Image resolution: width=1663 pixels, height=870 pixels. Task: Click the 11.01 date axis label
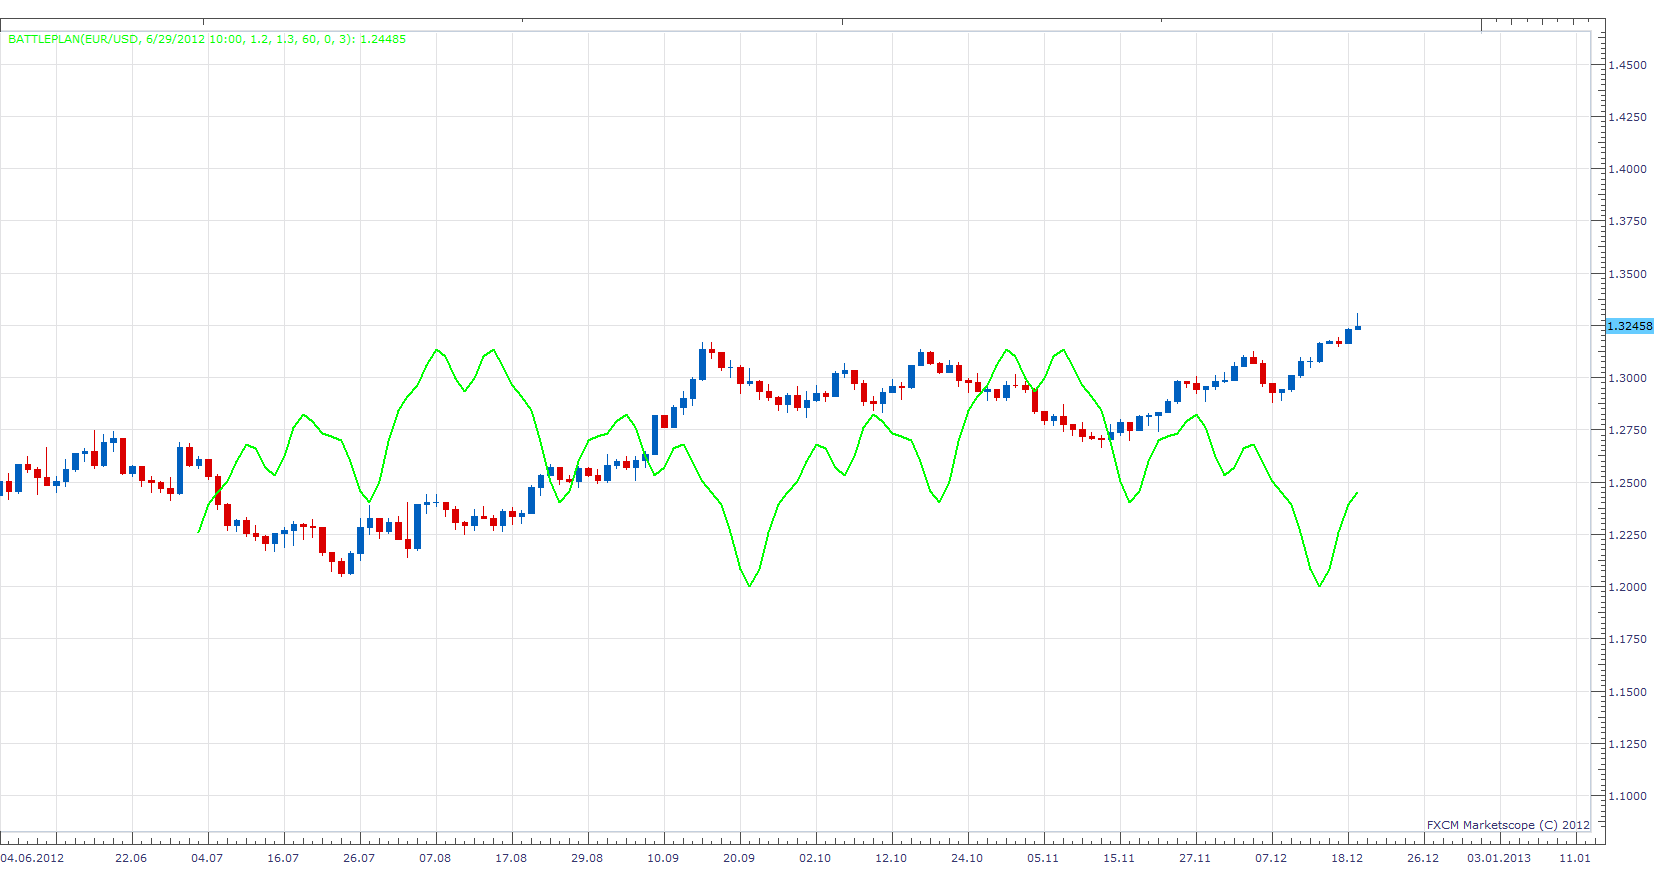(1575, 858)
